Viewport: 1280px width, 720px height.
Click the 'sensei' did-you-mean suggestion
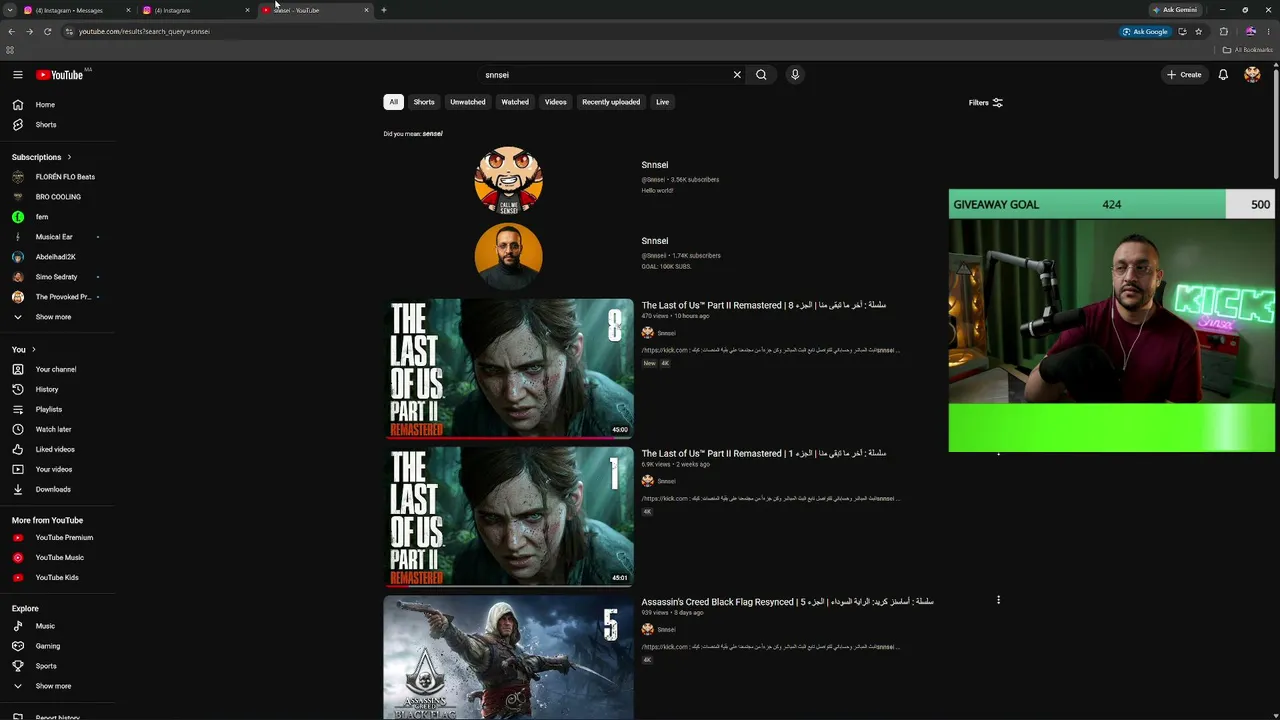(432, 134)
